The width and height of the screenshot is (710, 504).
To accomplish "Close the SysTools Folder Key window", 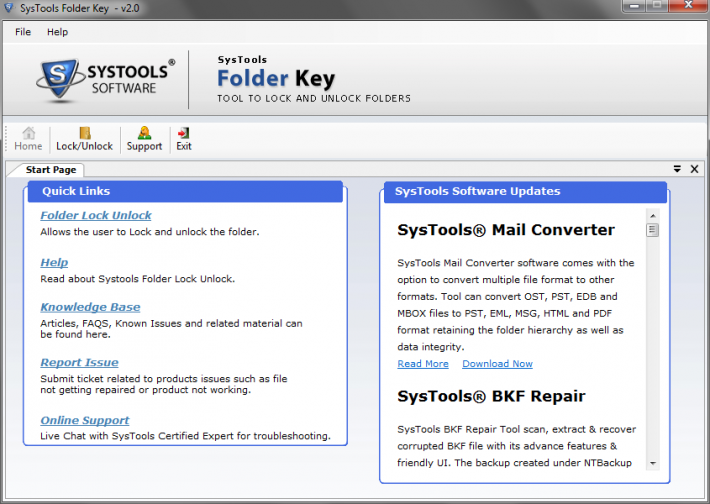I will (x=688, y=6).
